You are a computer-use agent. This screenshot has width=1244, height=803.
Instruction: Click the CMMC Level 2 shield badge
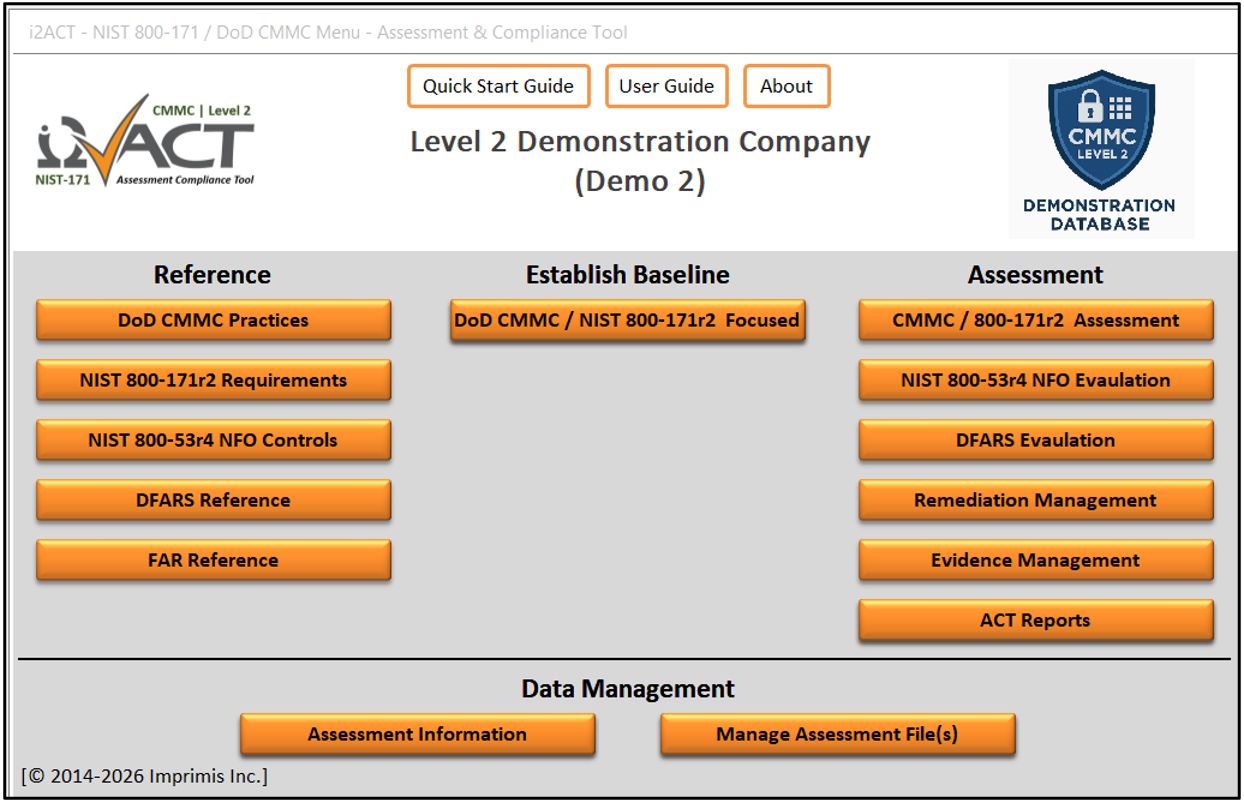coord(1101,128)
